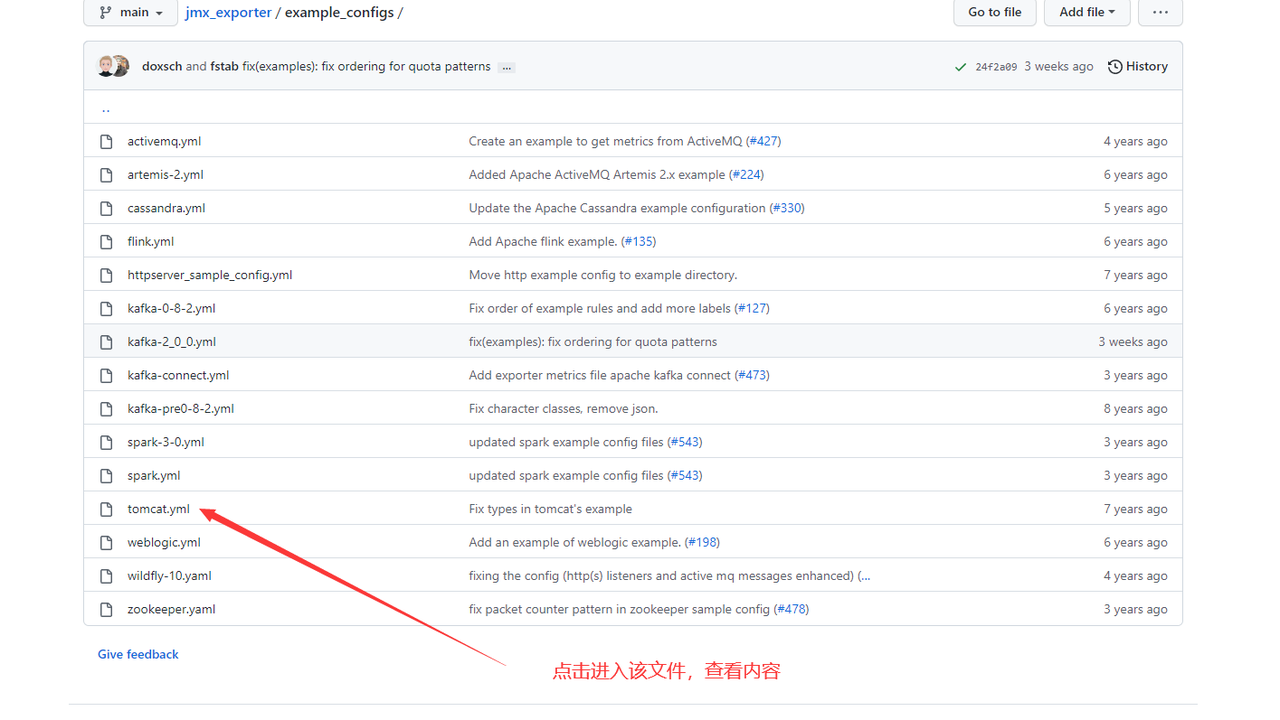Click the doxsch author name
Screen dimensions: 1280x720
[x=162, y=66]
